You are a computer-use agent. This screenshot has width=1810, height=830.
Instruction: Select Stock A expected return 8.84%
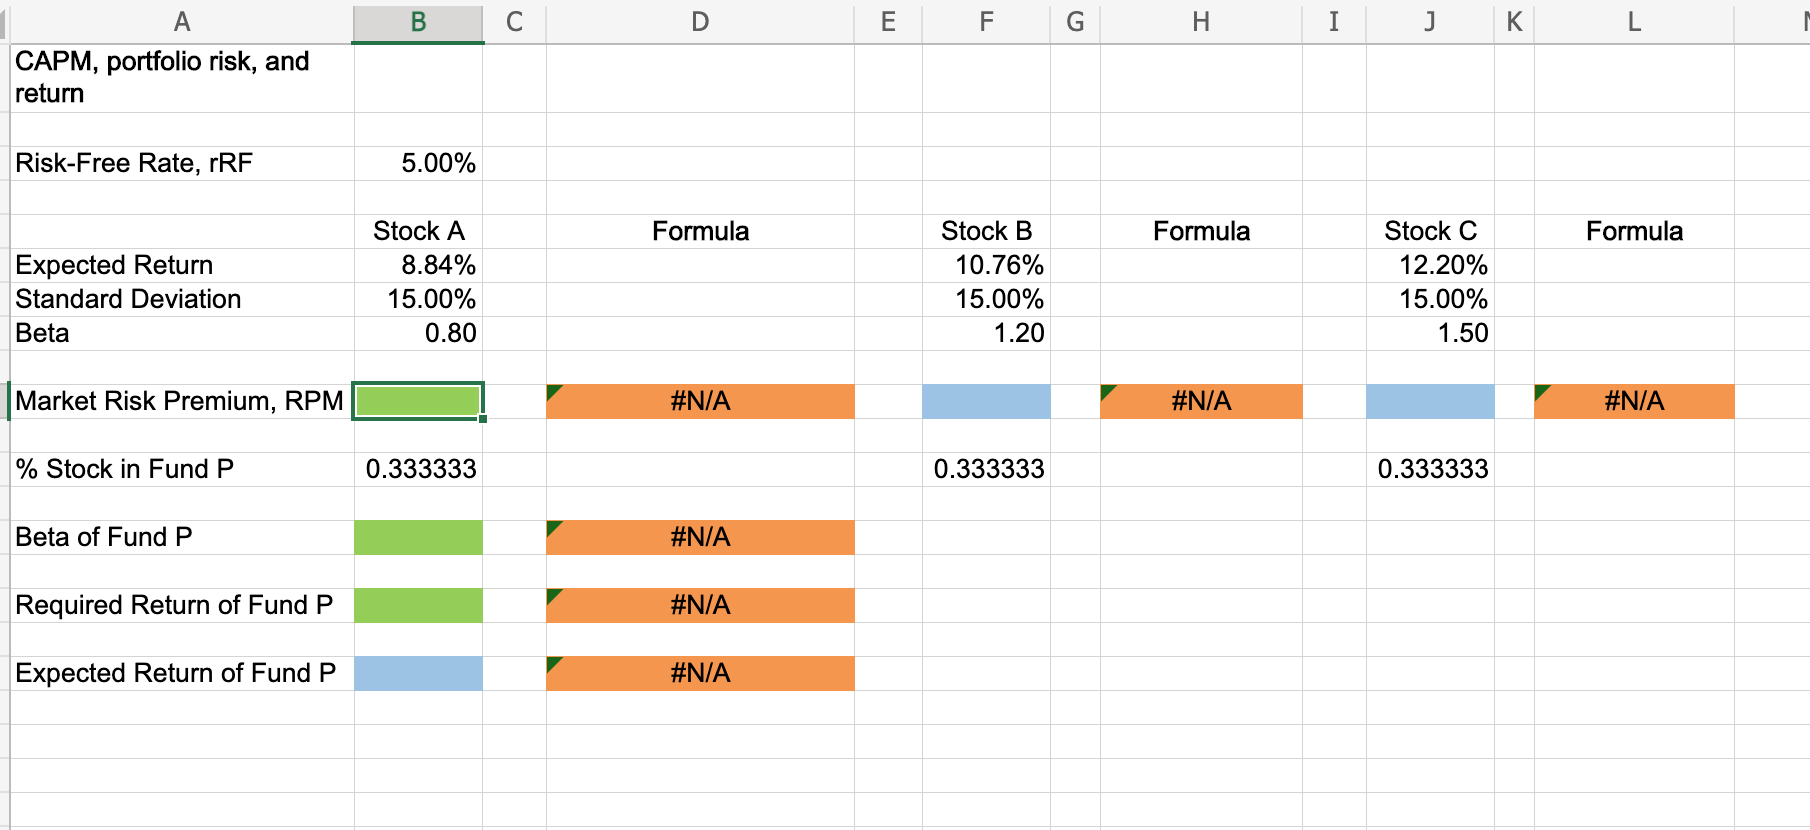click(418, 265)
